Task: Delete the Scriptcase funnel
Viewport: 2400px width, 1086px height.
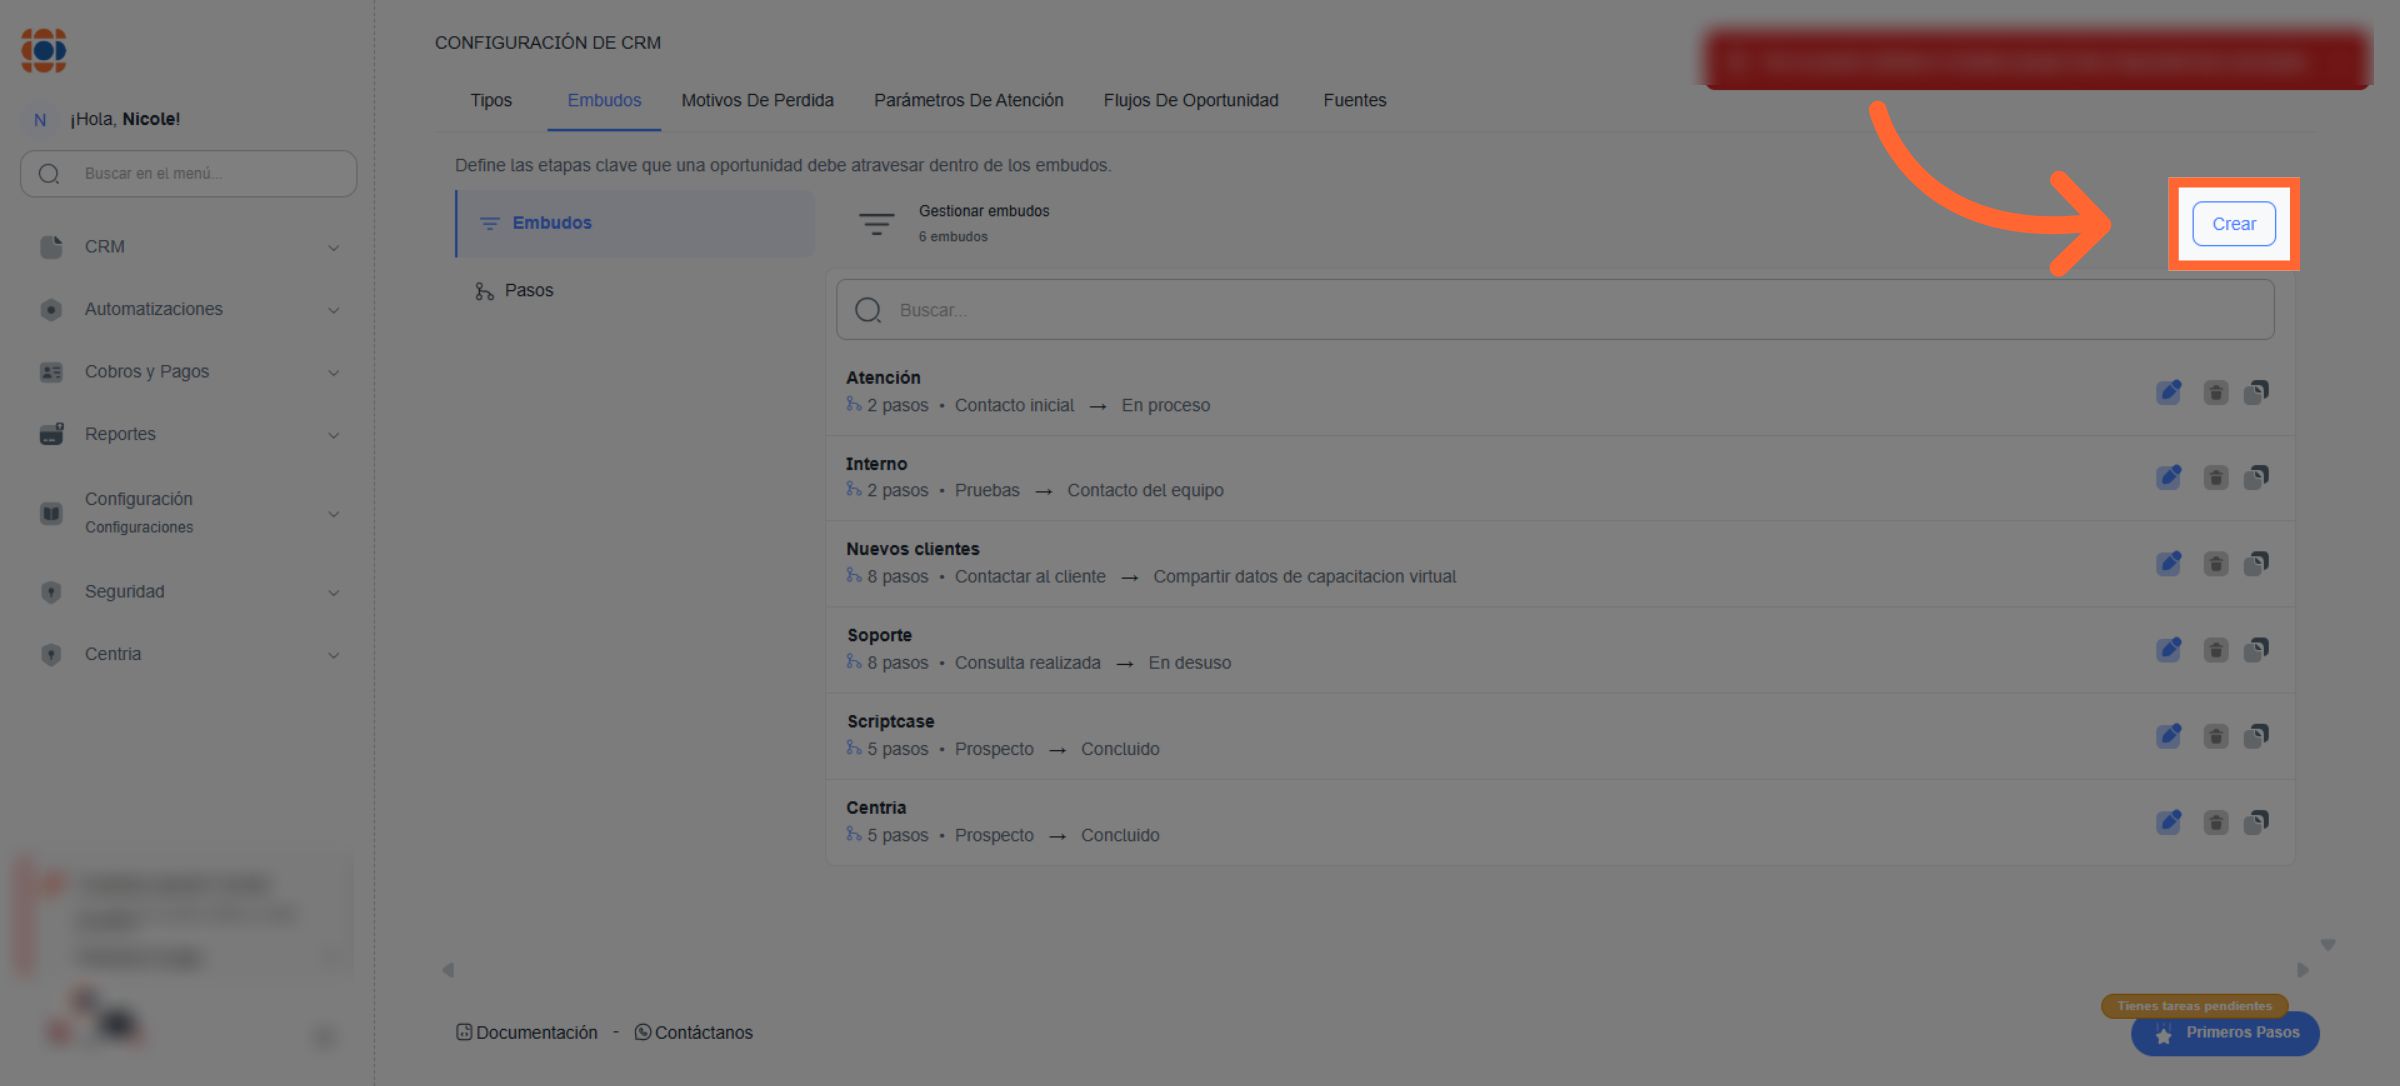Action: [x=2215, y=737]
